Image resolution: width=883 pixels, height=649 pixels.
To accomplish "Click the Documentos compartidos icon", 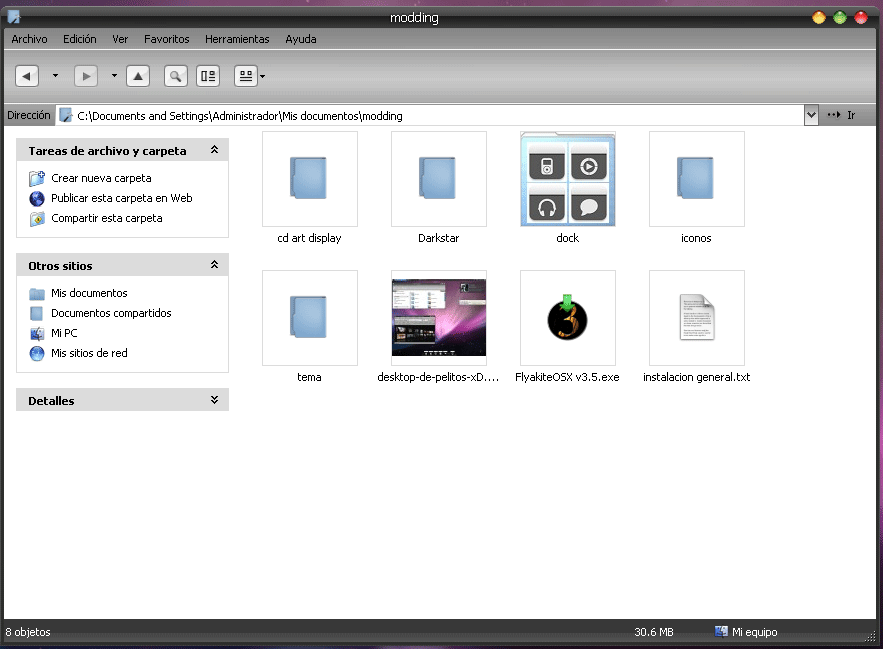I will click(x=37, y=313).
